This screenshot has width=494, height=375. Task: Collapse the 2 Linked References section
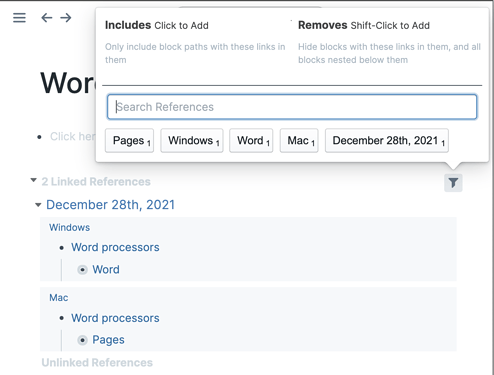coord(33,180)
